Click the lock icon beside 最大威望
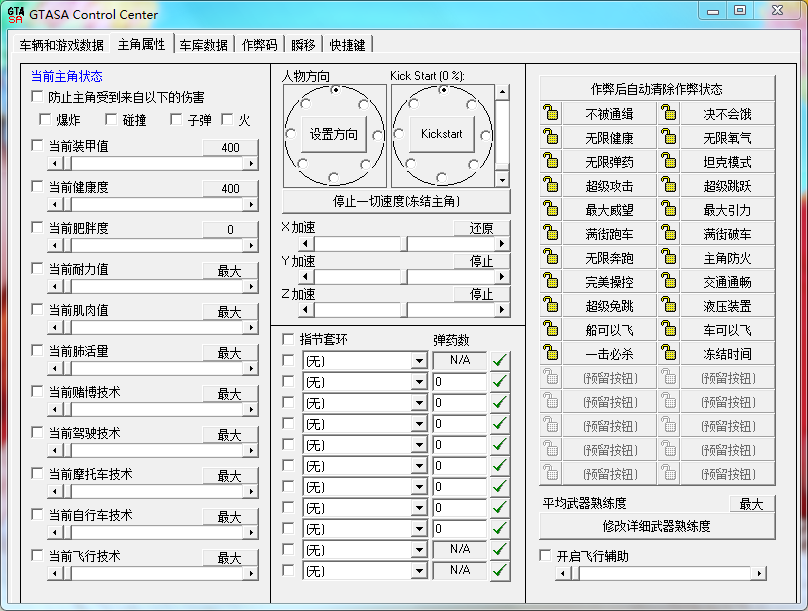This screenshot has width=808, height=611. (551, 210)
